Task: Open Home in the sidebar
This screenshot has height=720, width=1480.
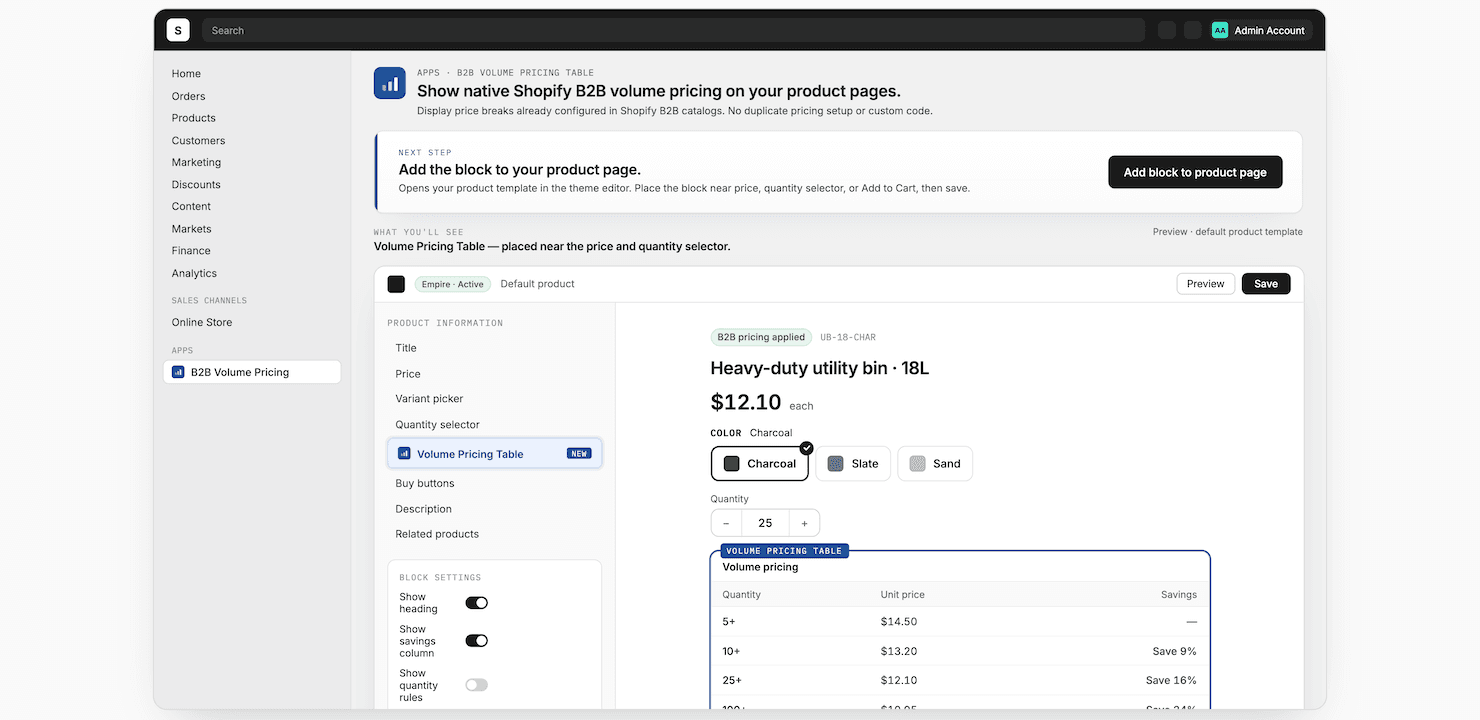Action: pos(186,74)
